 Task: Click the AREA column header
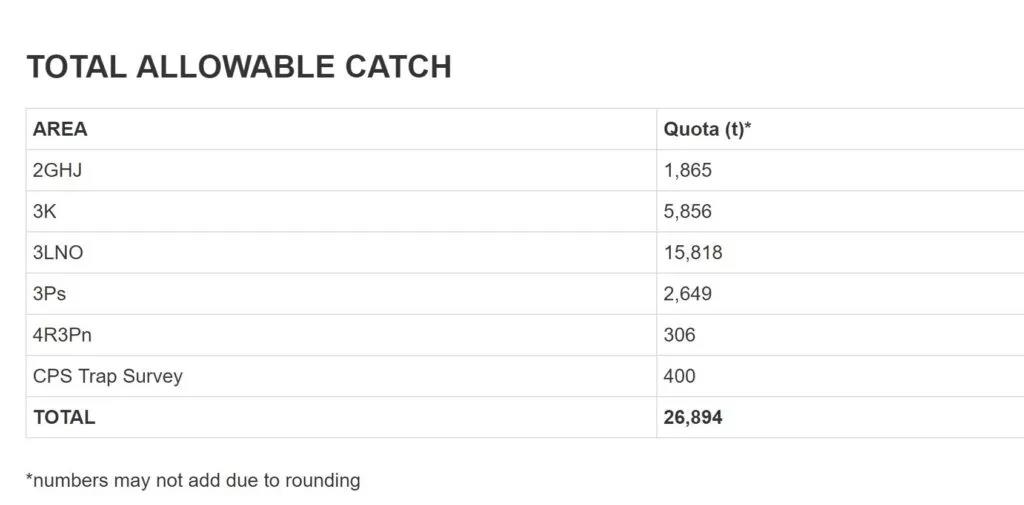pyautogui.click(x=60, y=129)
